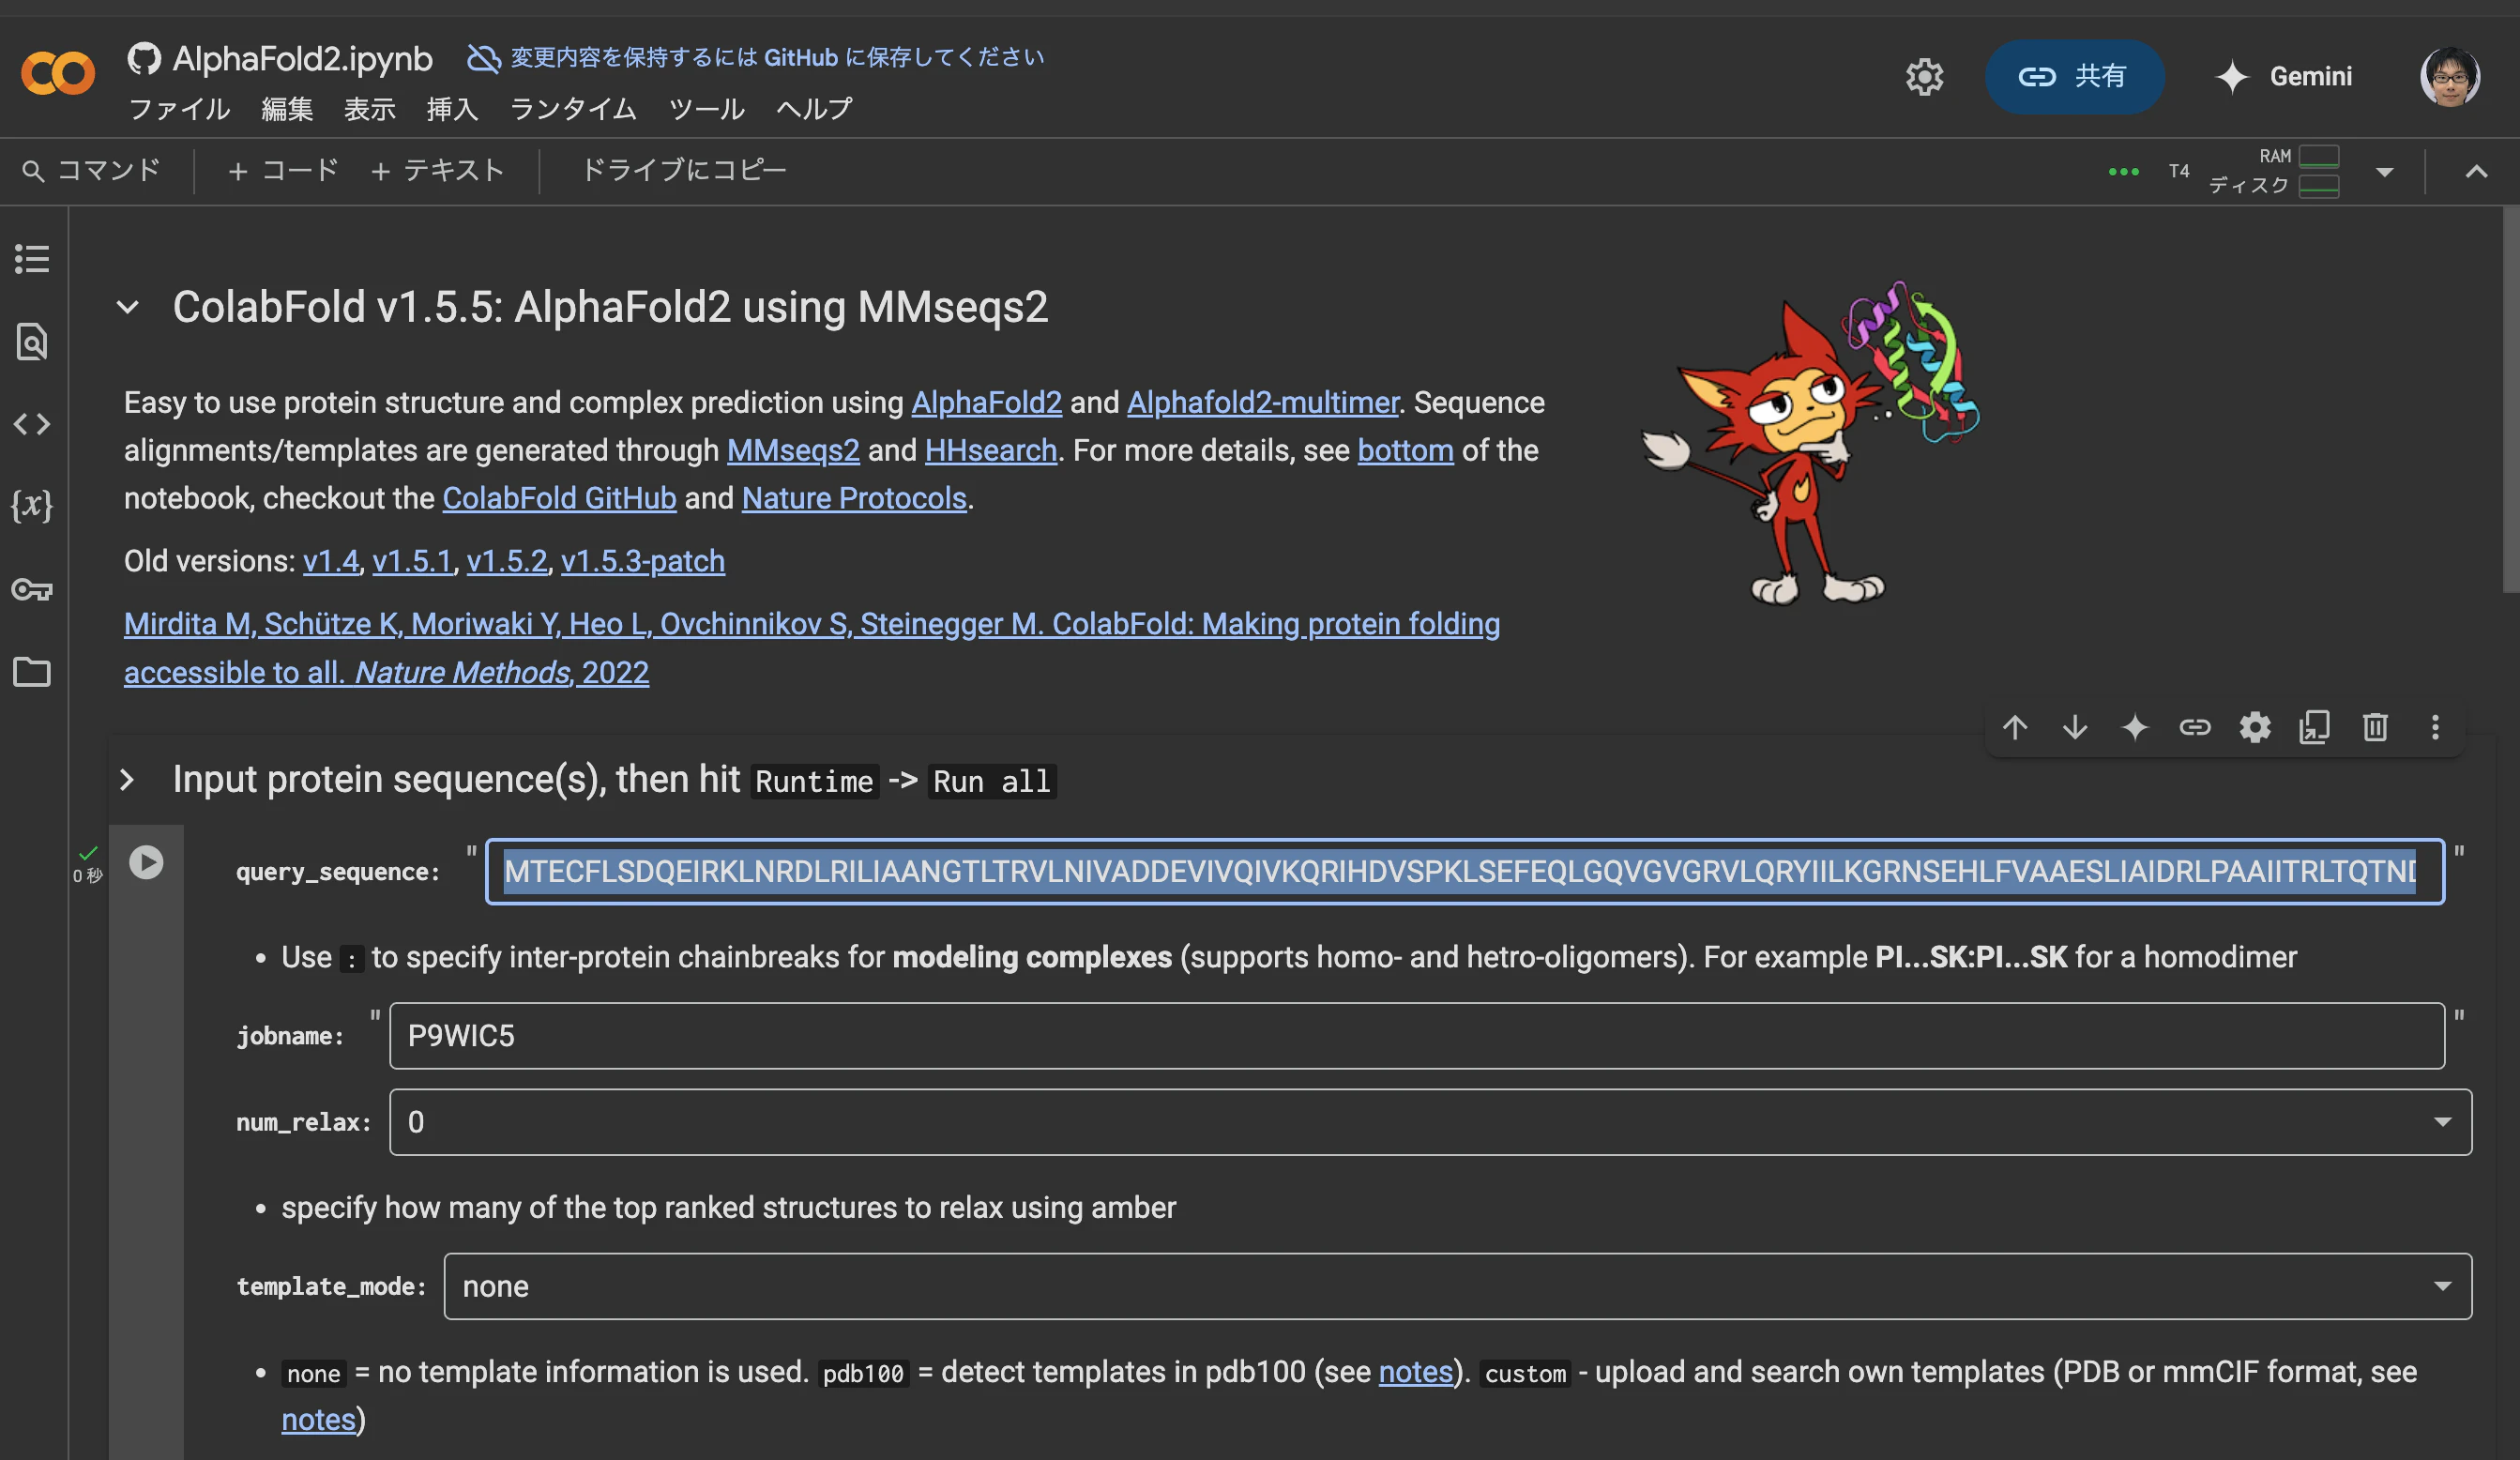Delete the cell with the trash icon
The image size is (2520, 1460).
click(2374, 727)
